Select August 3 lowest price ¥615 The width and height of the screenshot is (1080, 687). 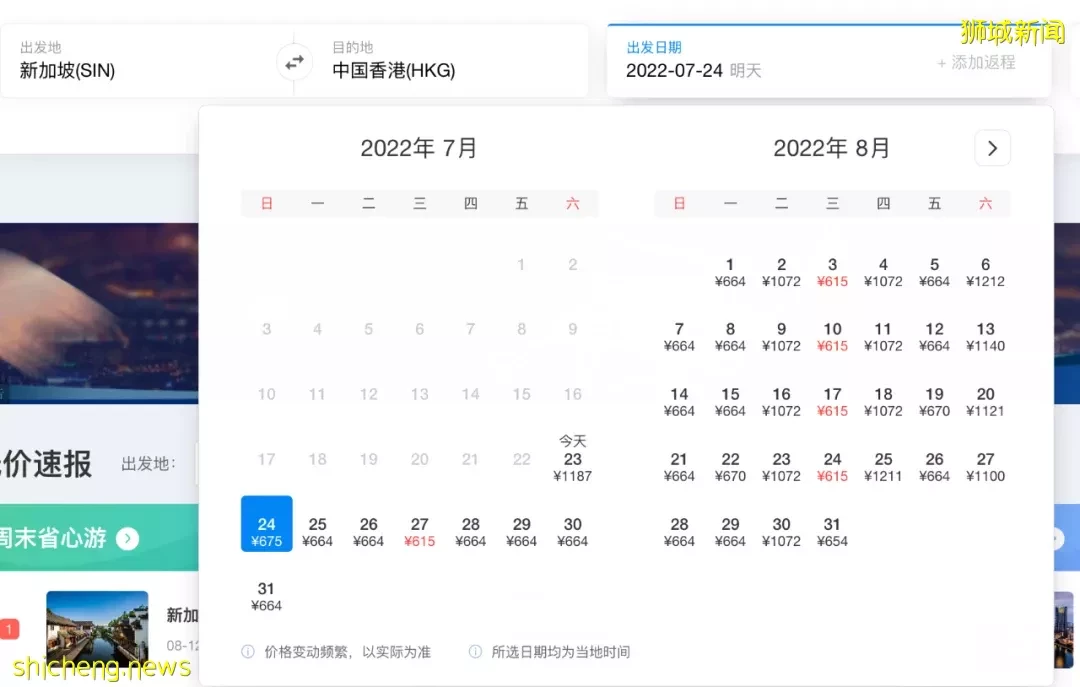click(832, 272)
